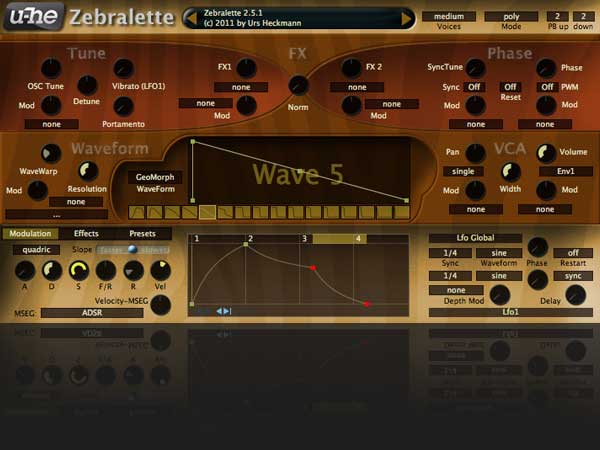
Task: Open the quadric envelope mode dropdown
Action: click(36, 250)
